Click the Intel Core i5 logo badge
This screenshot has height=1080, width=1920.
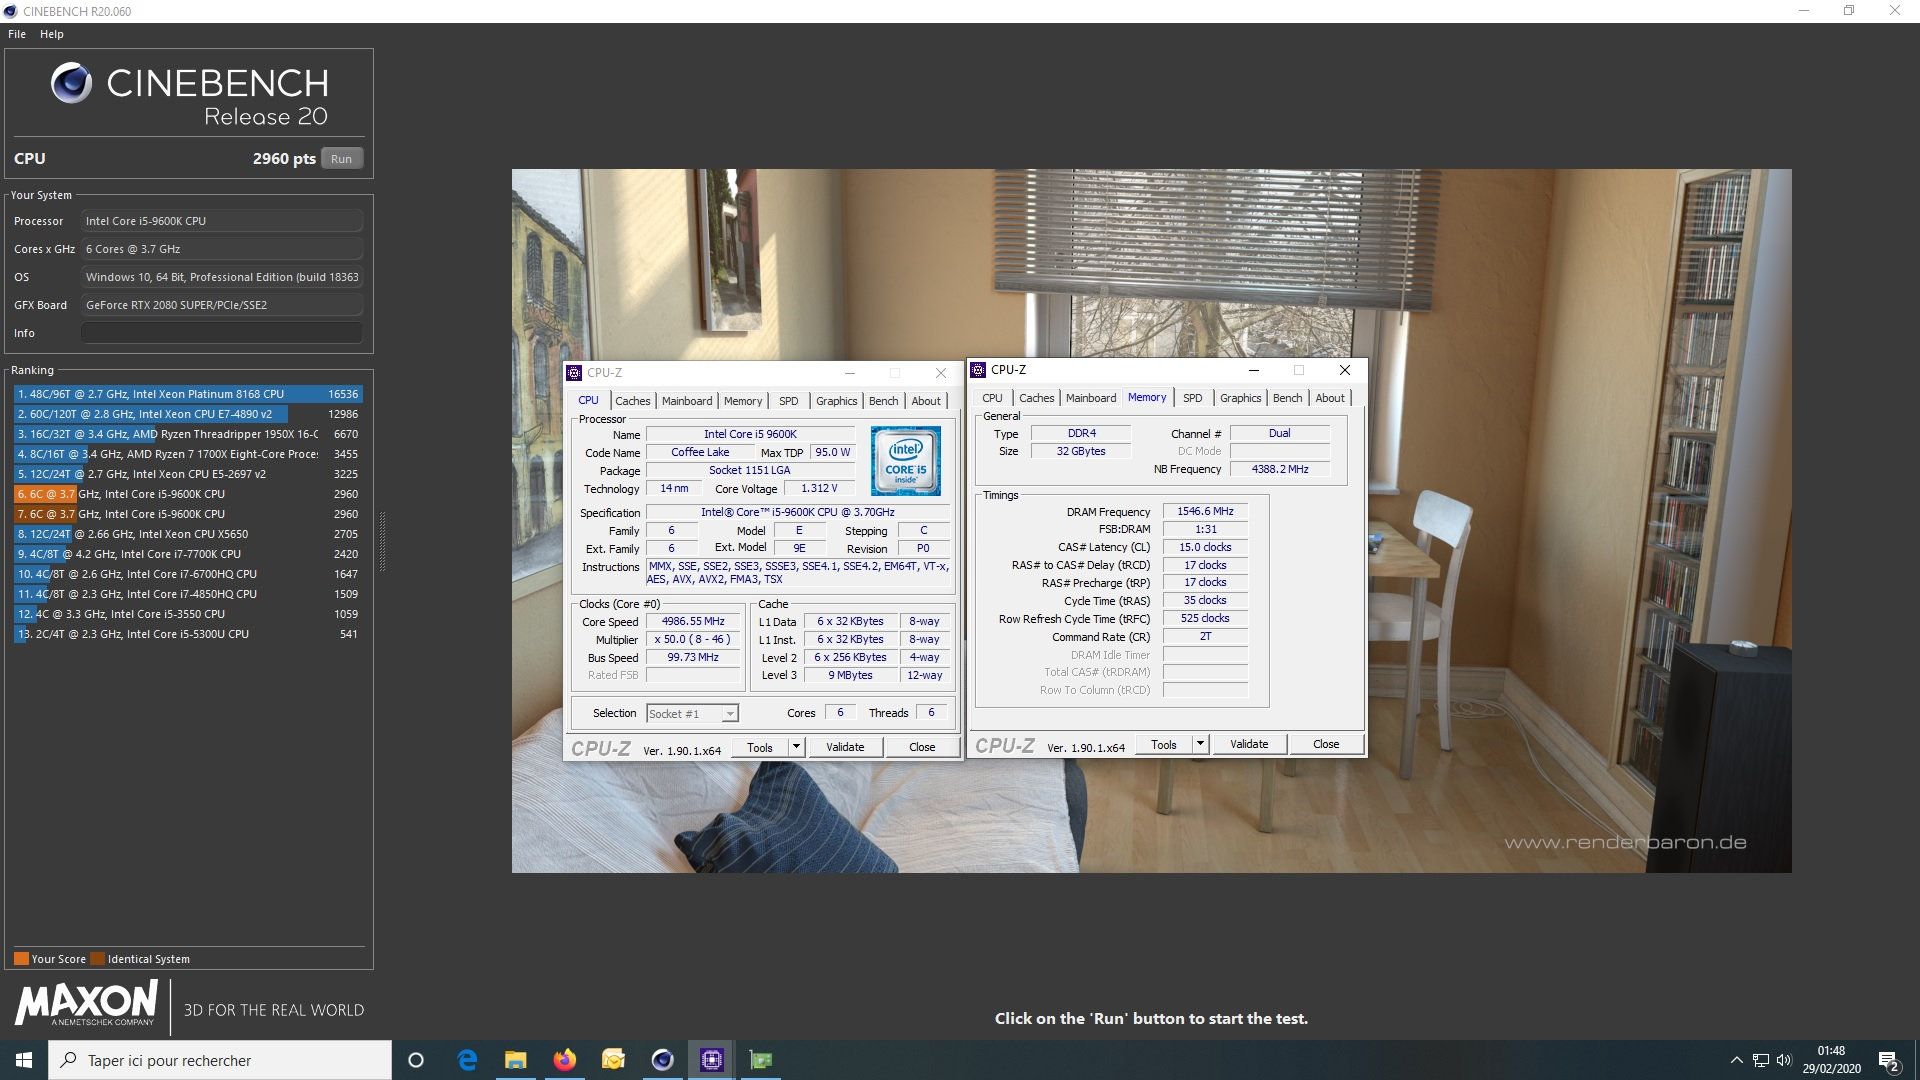point(905,461)
